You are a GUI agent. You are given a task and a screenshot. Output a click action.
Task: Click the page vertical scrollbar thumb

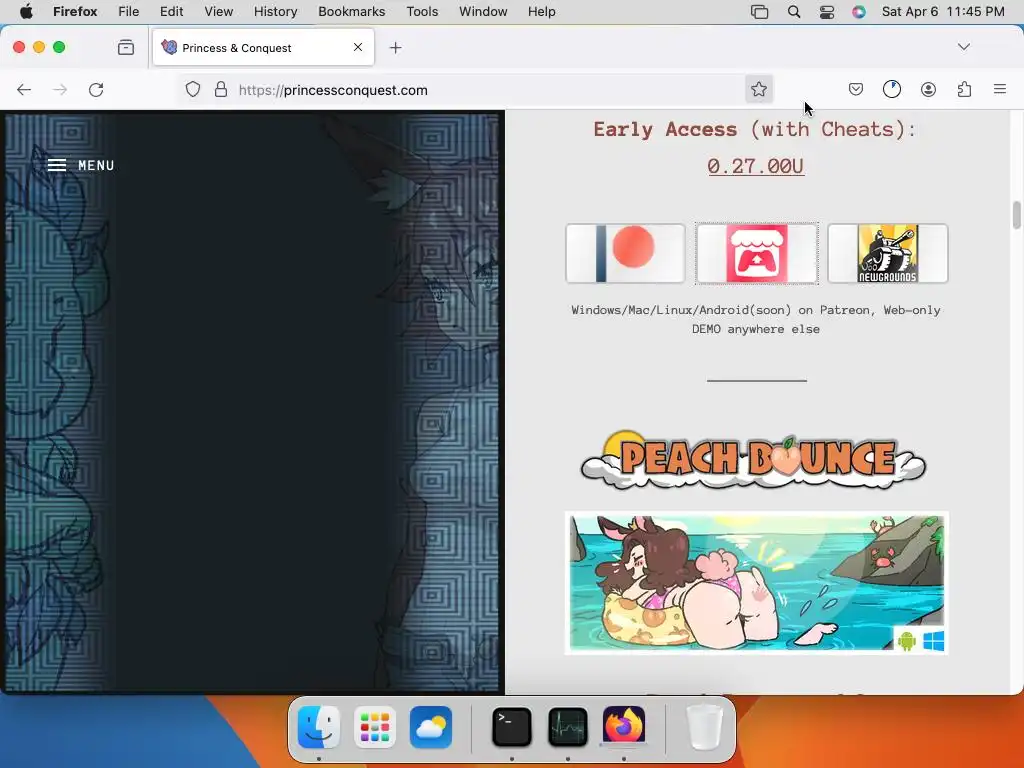tap(1016, 216)
